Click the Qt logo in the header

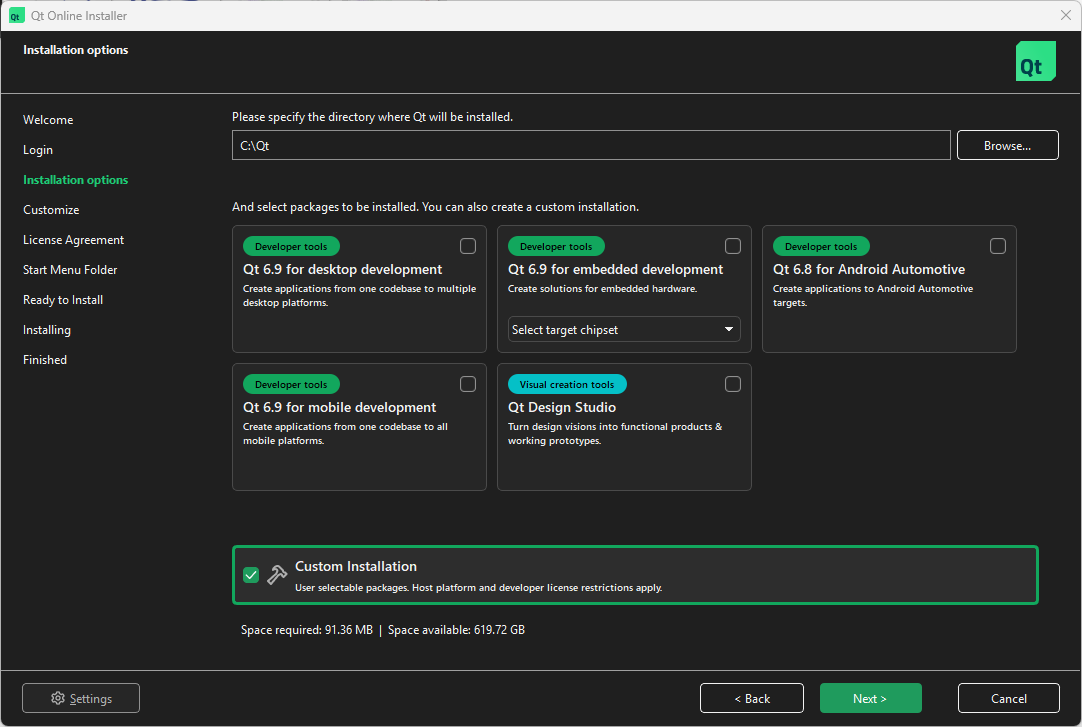pos(1035,61)
